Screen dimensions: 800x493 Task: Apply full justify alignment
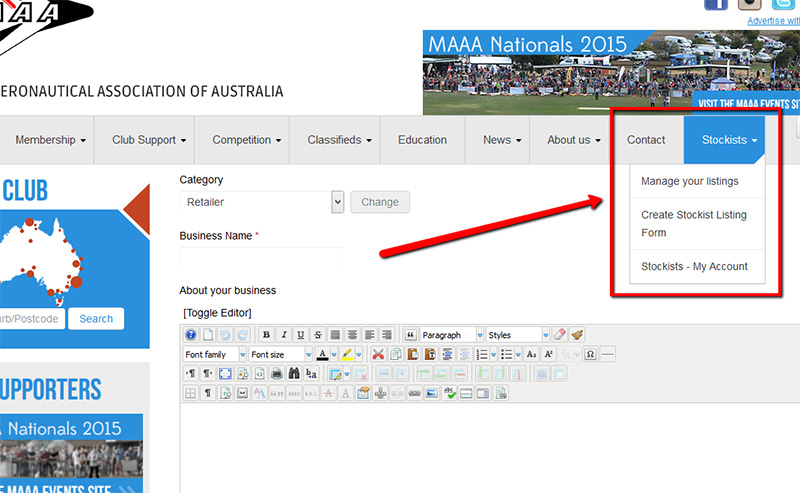[x=335, y=335]
